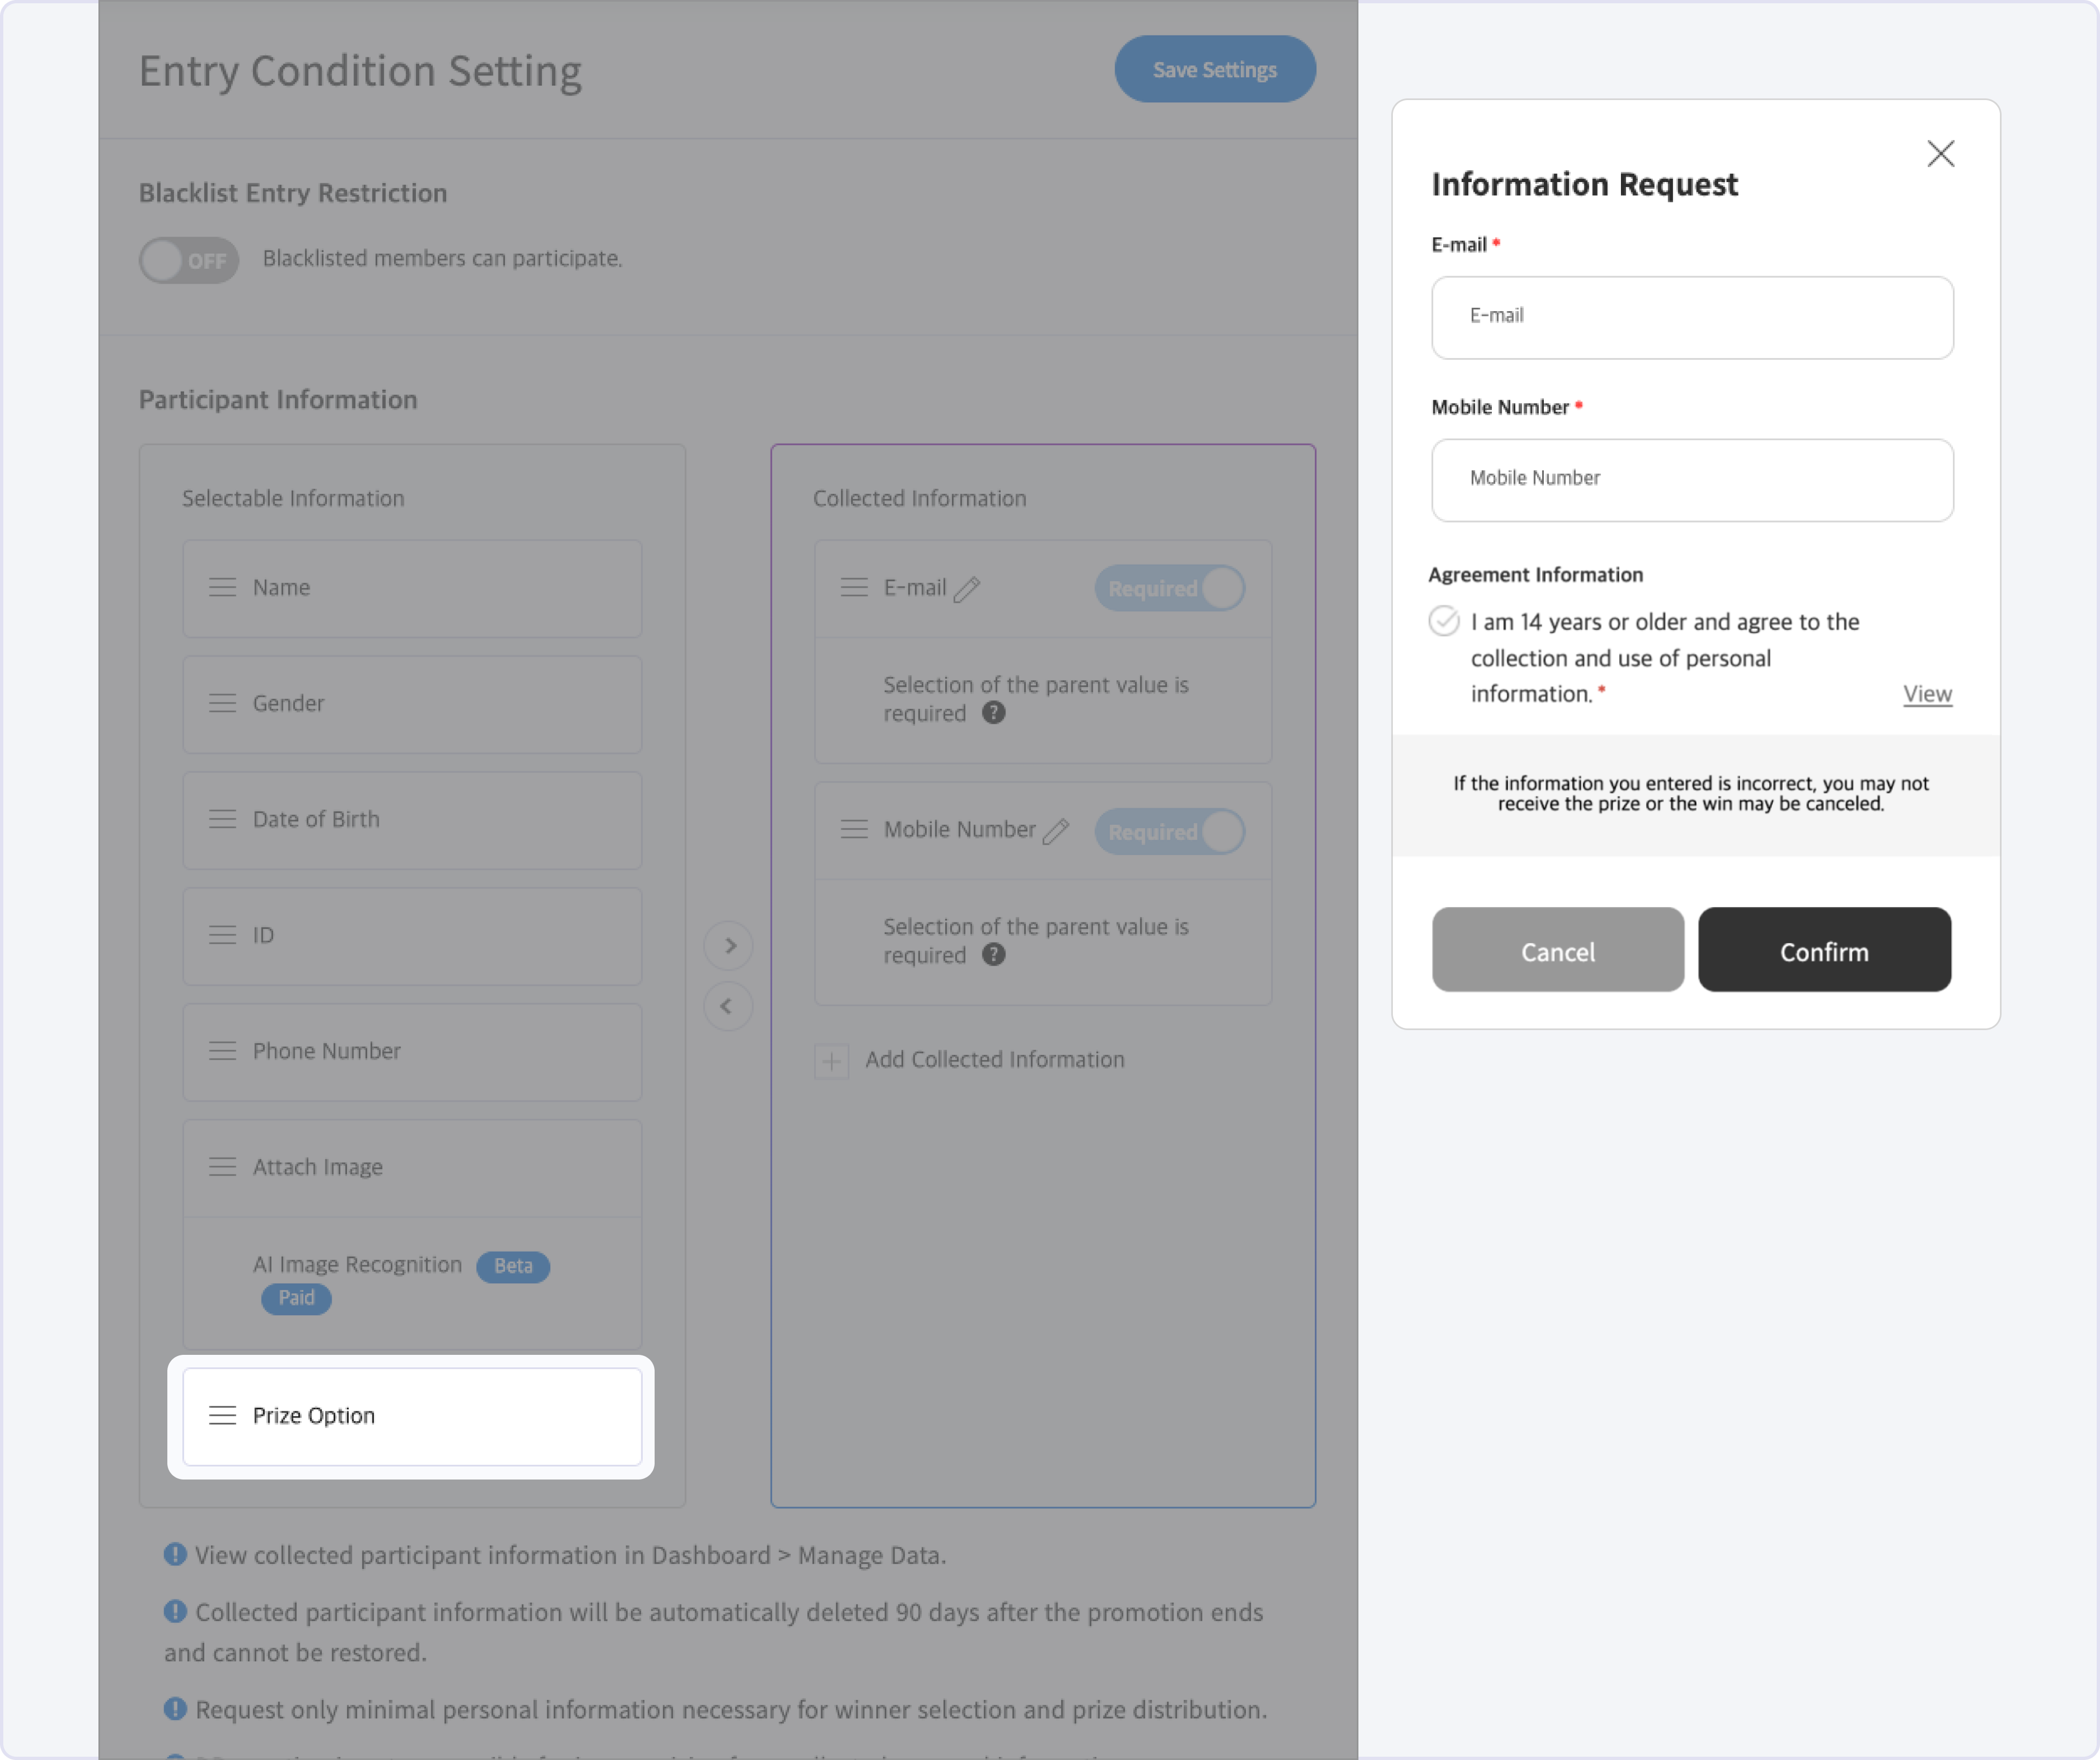
Task: Toggle the Blacklist Entry Restriction switch
Action: coord(189,260)
